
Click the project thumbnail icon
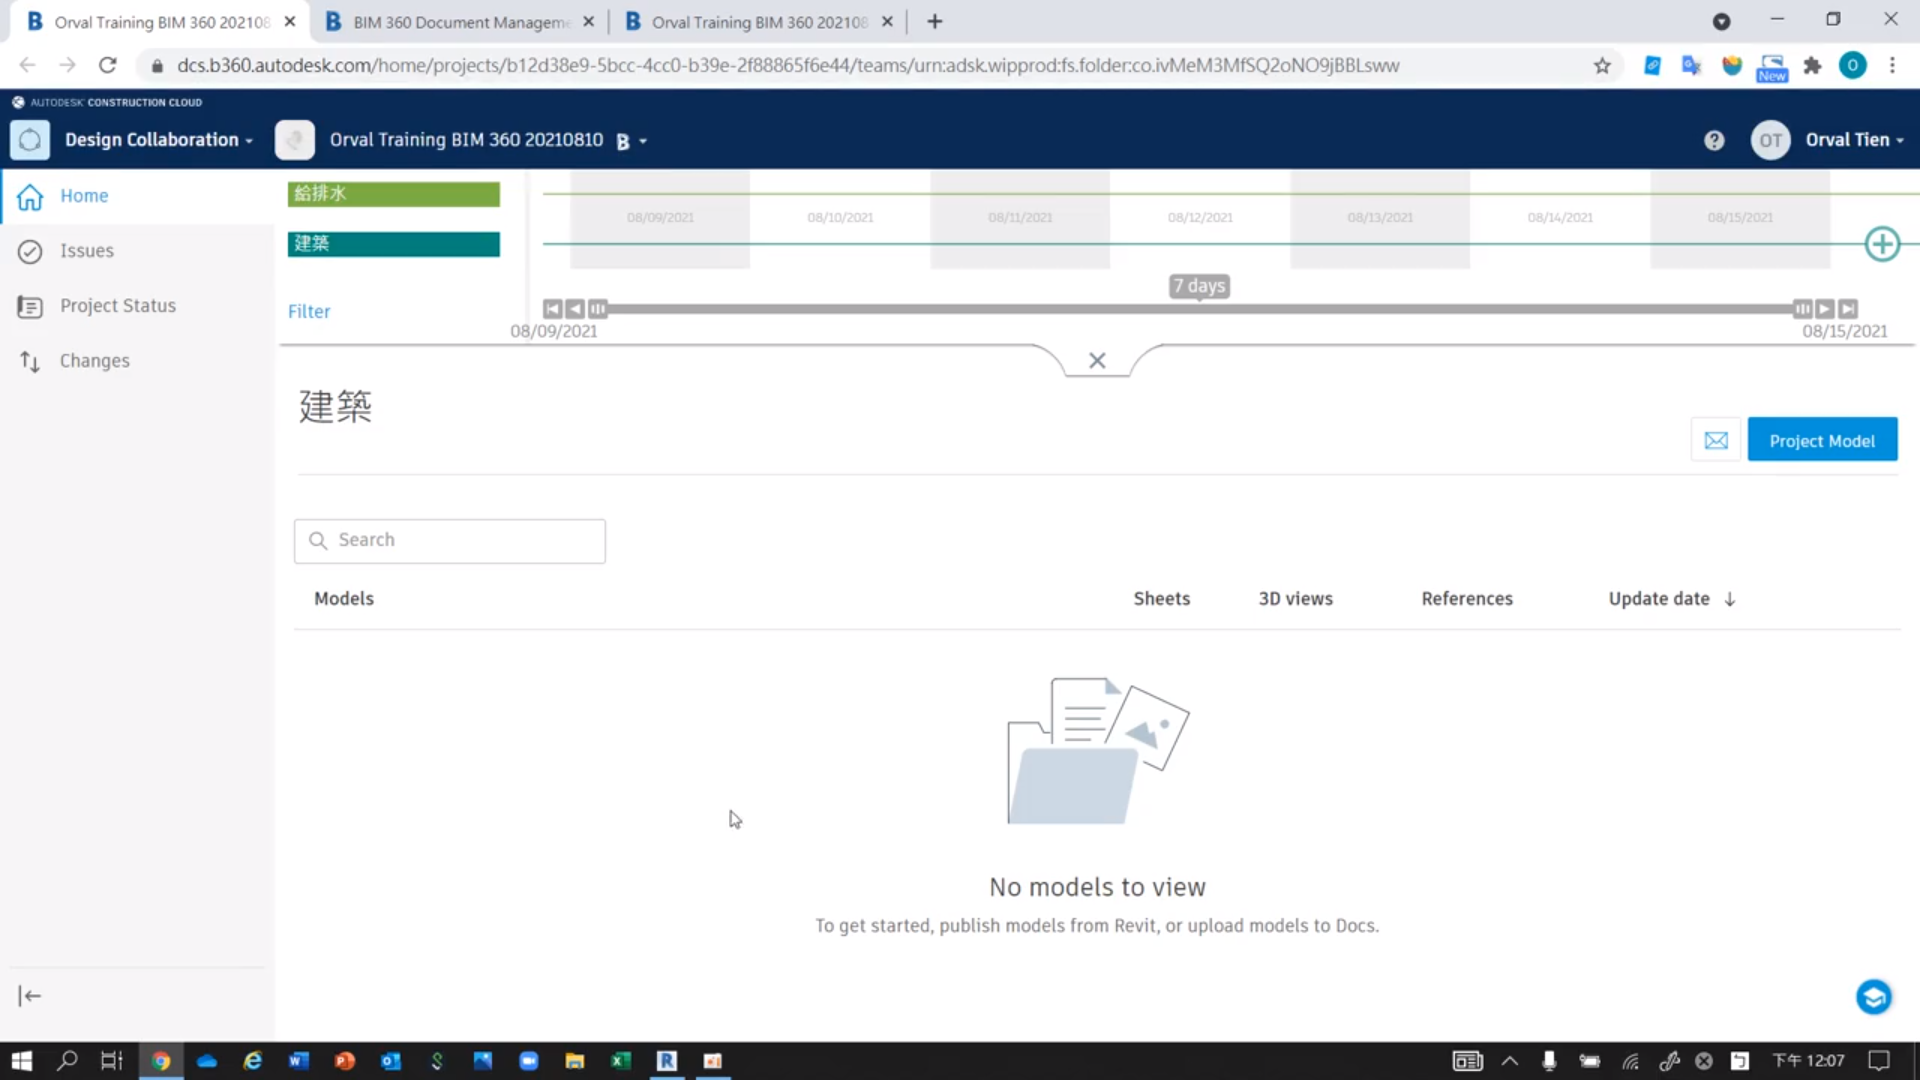coord(295,140)
